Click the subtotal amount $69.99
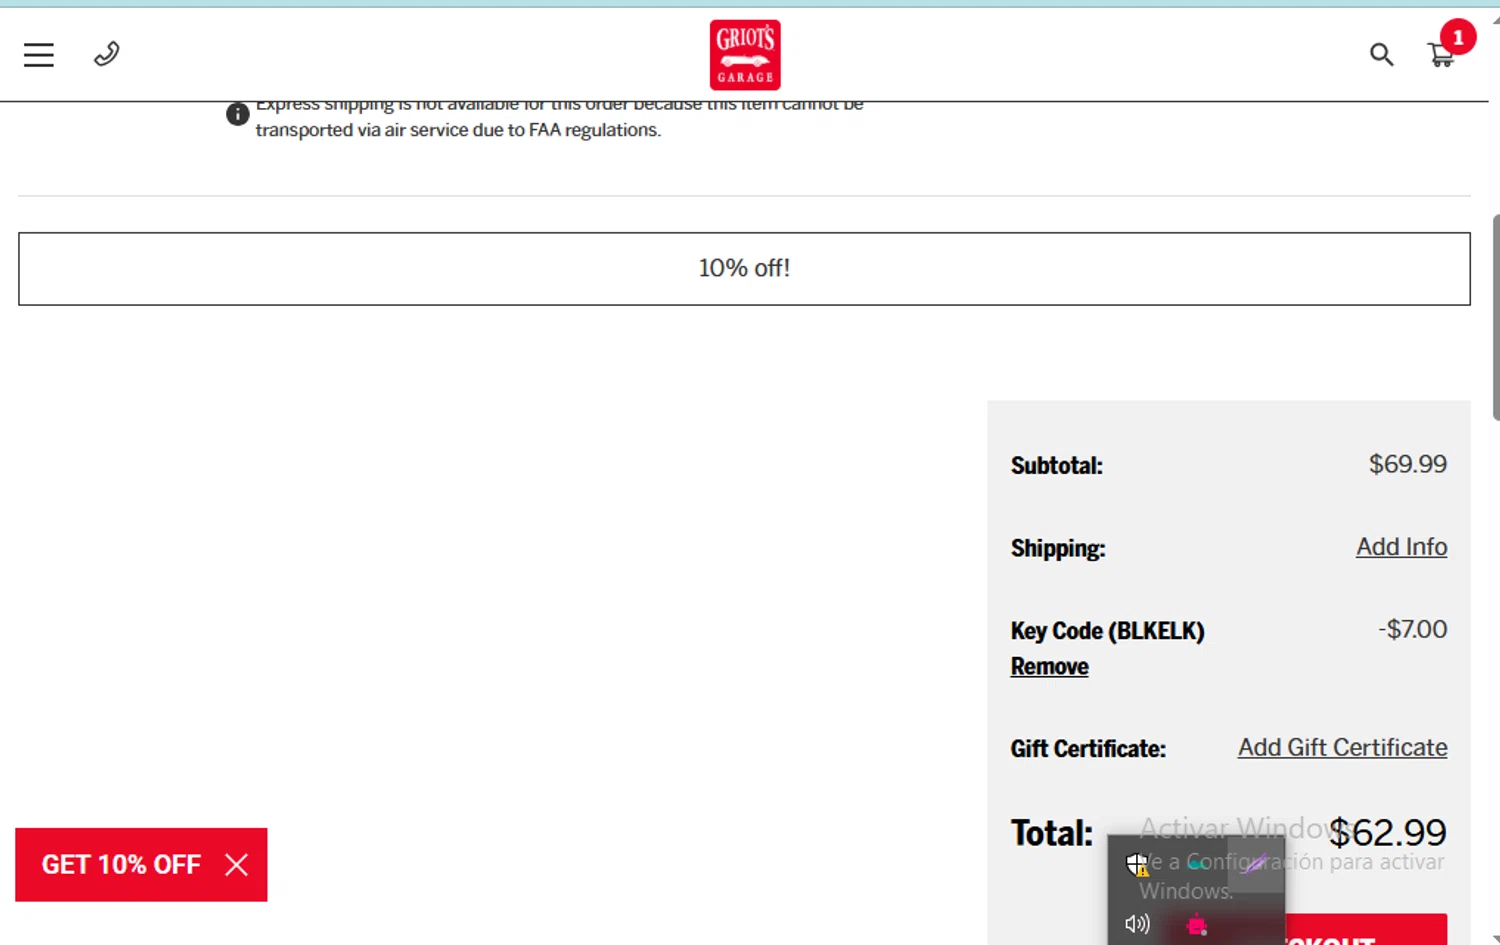Screen dimensions: 1500x945 1408,464
